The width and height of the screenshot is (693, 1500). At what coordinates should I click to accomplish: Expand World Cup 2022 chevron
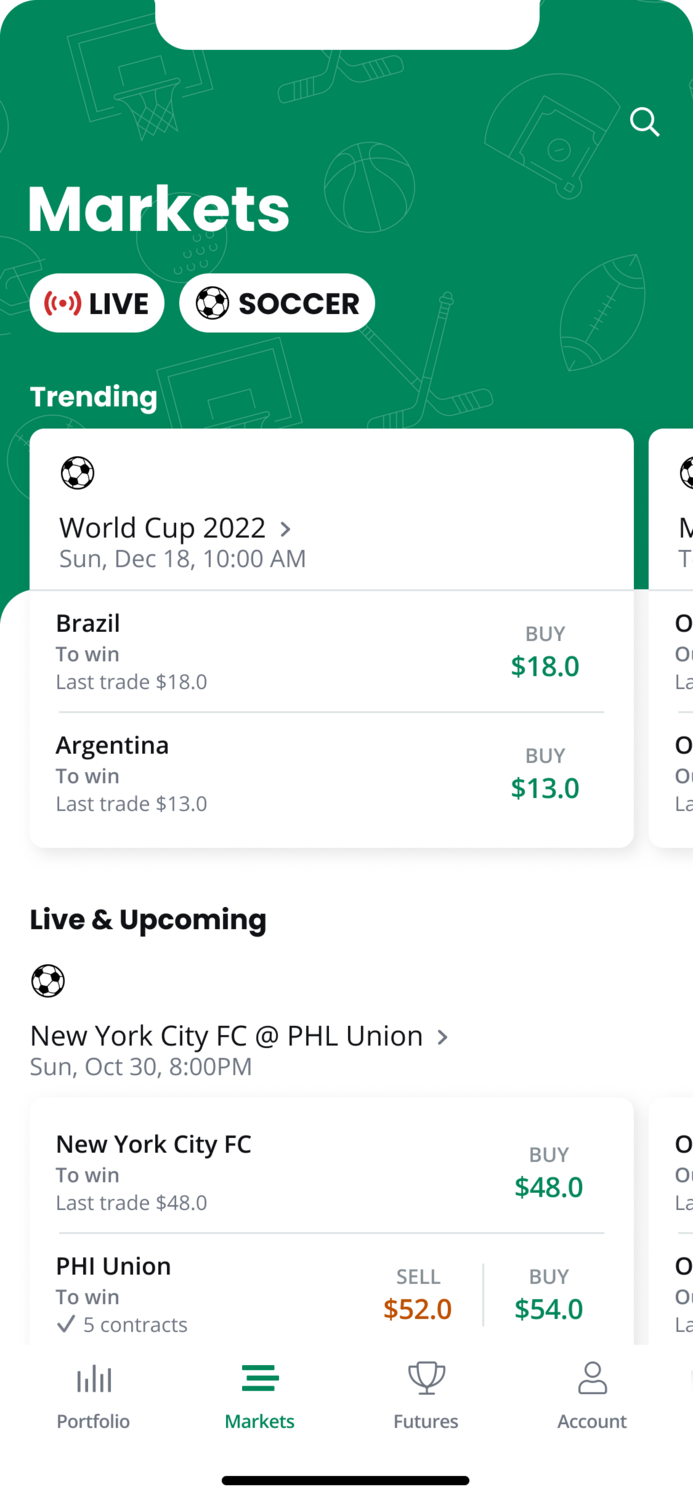285,528
